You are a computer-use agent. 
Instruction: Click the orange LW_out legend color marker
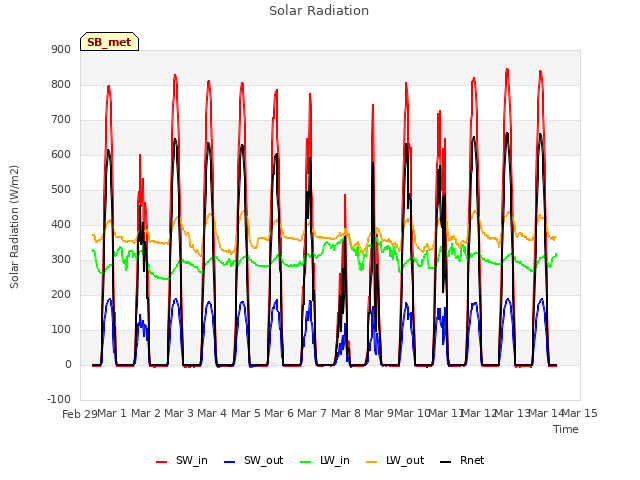coord(372,462)
